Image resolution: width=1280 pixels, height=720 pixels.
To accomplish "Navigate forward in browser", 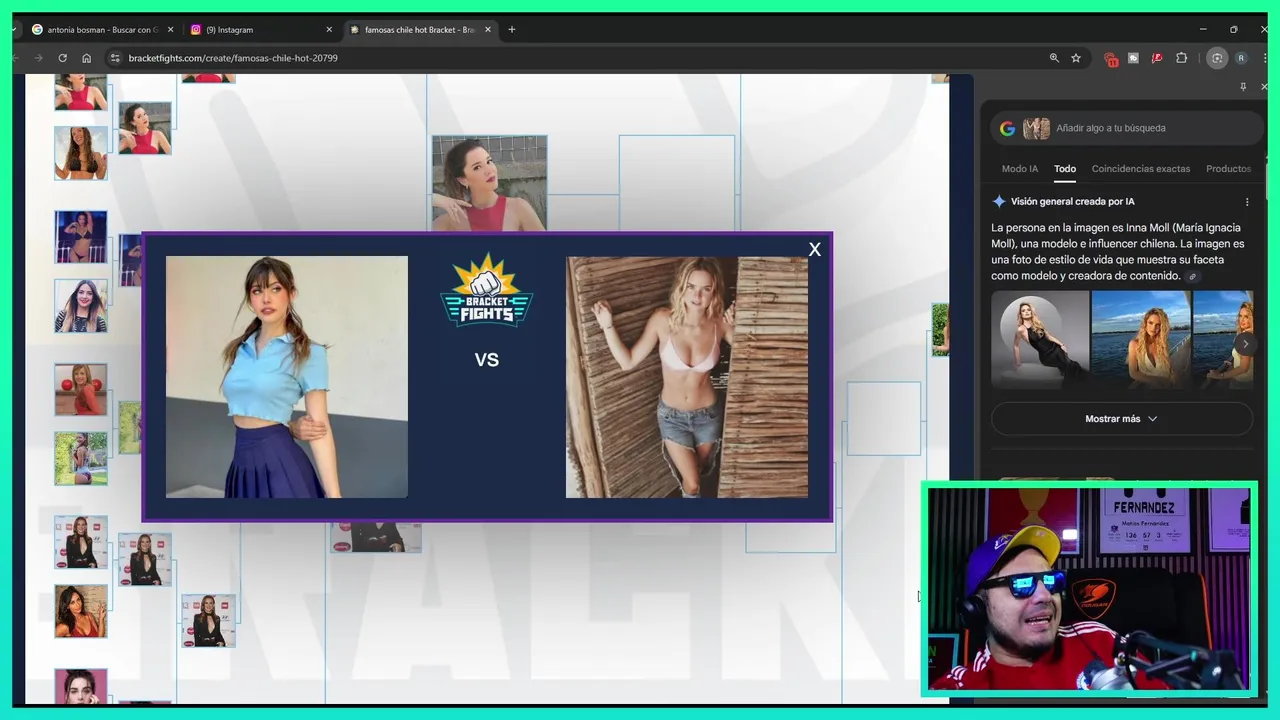I will (38, 58).
